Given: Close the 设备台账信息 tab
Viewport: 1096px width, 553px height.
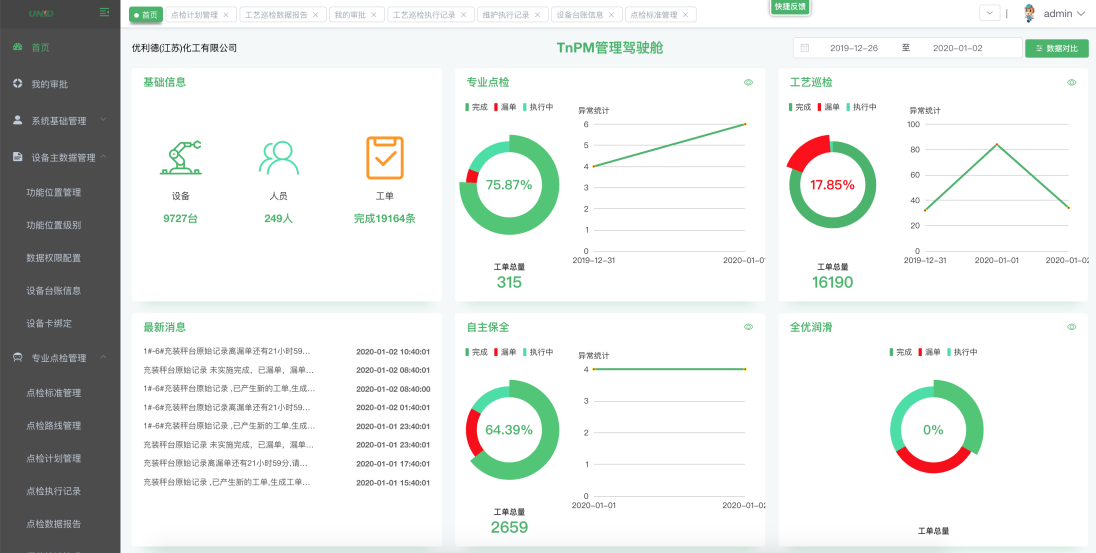Looking at the screenshot, I should tap(614, 15).
